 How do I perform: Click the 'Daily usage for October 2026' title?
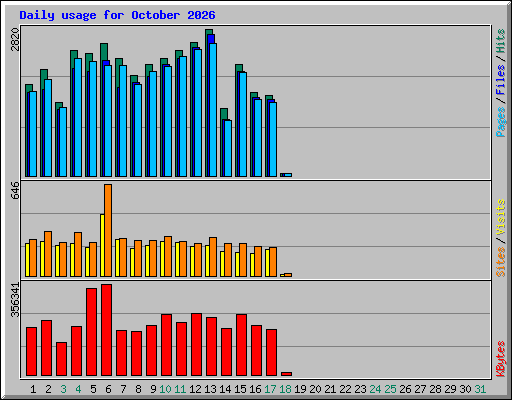[x=117, y=15]
